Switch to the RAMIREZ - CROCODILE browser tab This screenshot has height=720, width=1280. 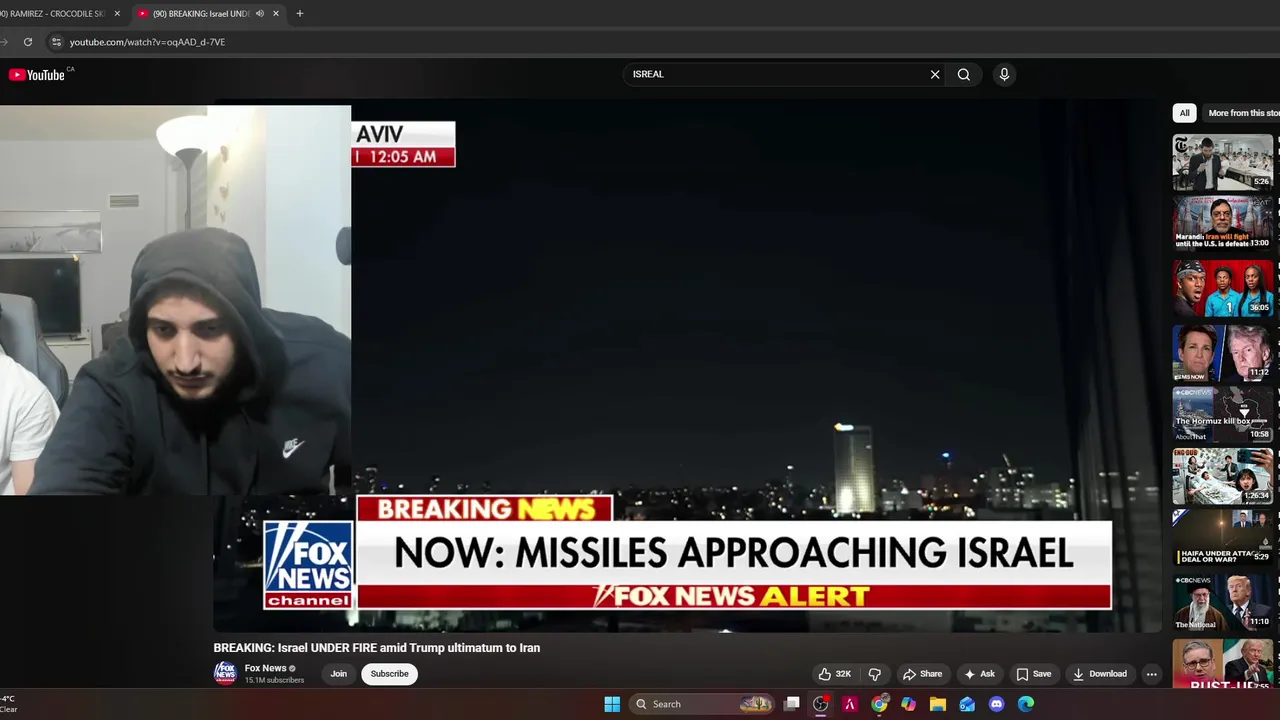pyautogui.click(x=55, y=13)
